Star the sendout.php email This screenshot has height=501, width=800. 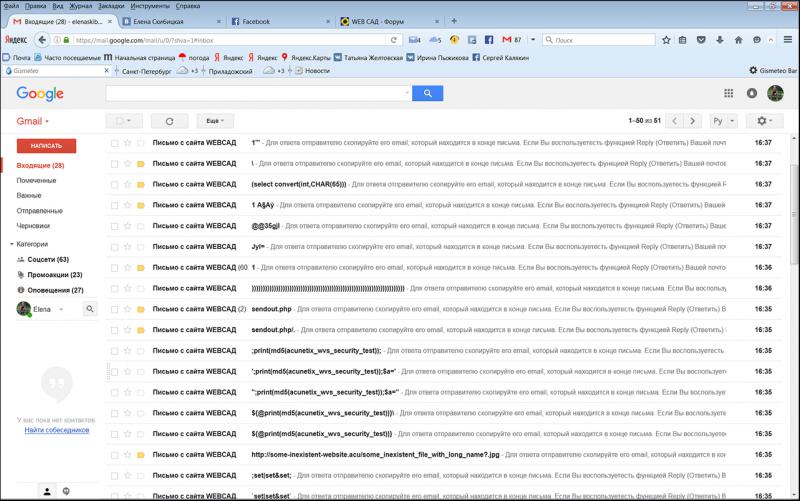(x=128, y=309)
